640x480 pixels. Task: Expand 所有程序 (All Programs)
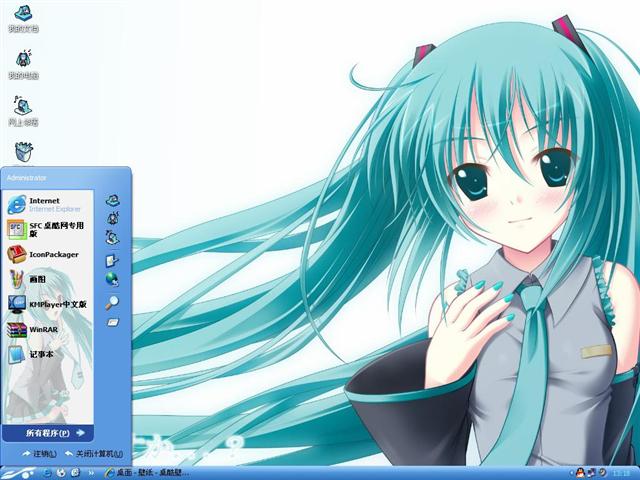click(48, 433)
